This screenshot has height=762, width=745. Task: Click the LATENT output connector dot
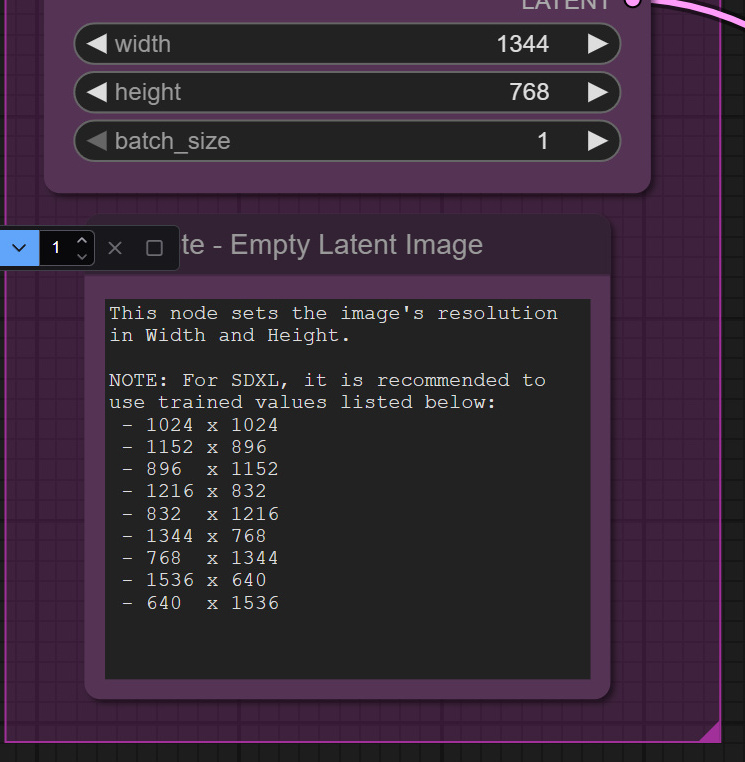[632, 2]
